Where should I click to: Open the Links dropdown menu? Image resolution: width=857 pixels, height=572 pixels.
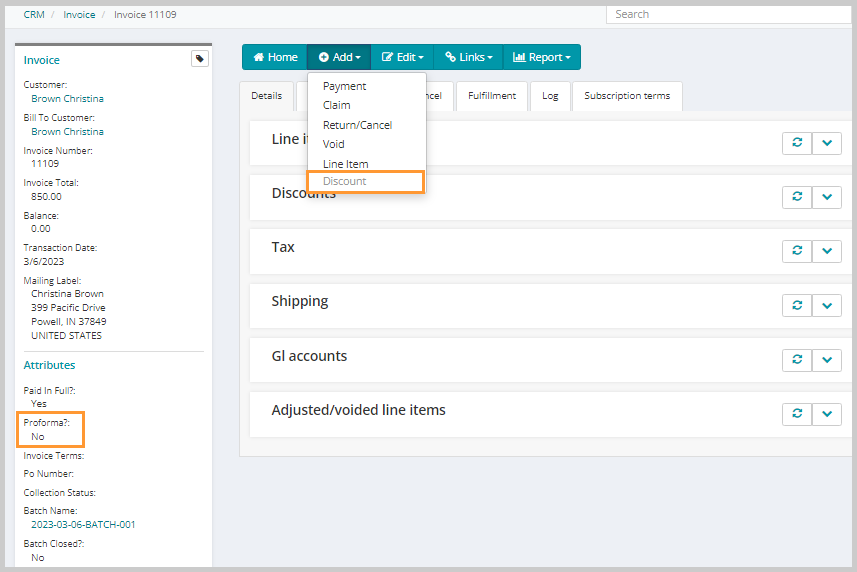pyautogui.click(x=468, y=57)
